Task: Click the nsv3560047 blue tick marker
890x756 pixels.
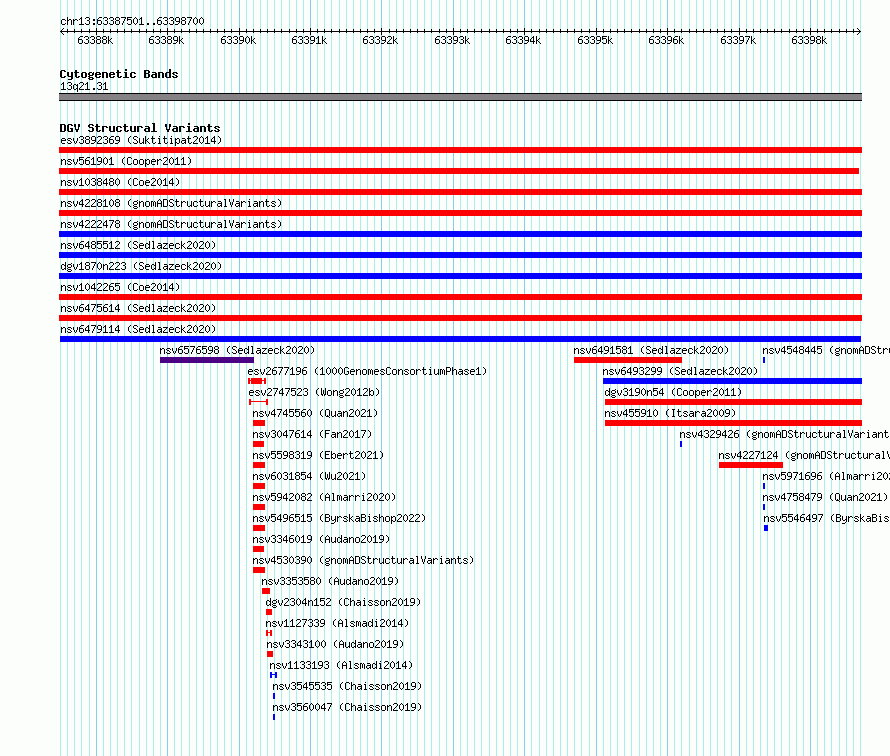Action: click(274, 717)
